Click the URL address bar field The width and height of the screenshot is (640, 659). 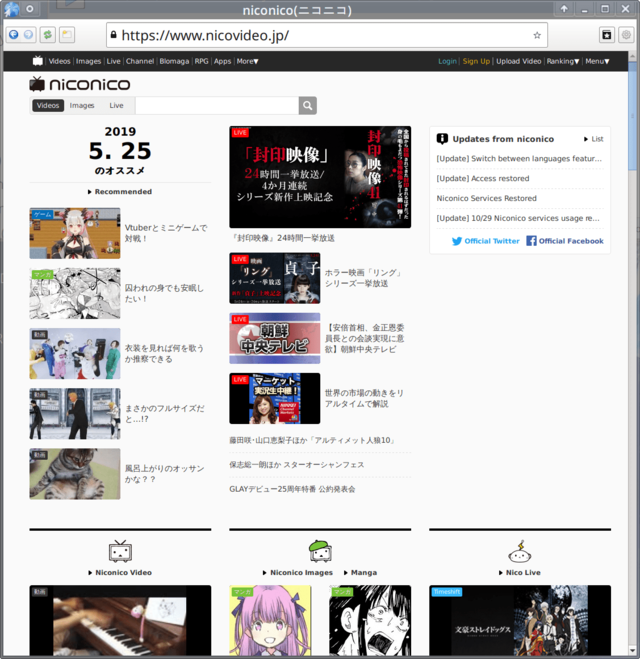pyautogui.click(x=327, y=35)
